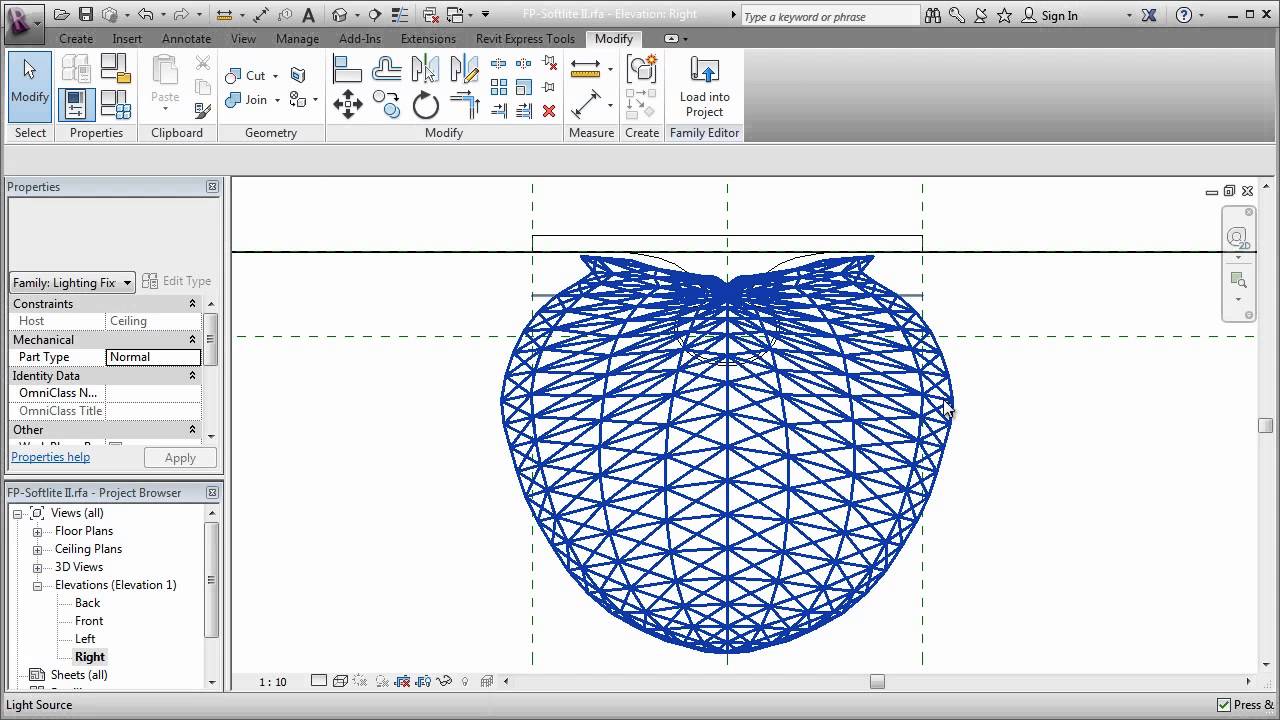
Task: Expand the 3D Views tree node
Action: (37, 567)
